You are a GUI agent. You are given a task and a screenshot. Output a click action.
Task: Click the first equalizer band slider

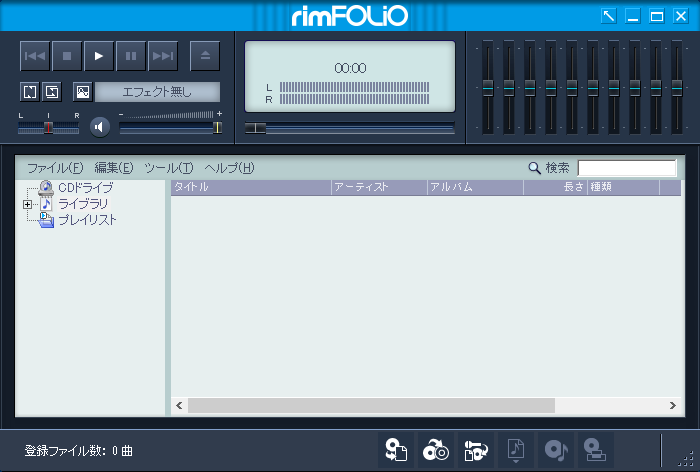(488, 87)
